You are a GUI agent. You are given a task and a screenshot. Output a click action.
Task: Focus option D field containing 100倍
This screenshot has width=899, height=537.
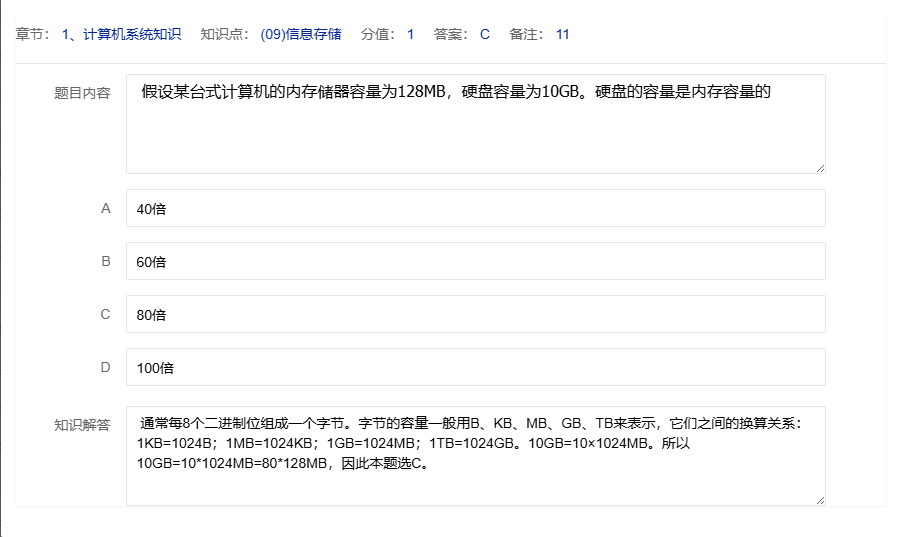pos(475,367)
